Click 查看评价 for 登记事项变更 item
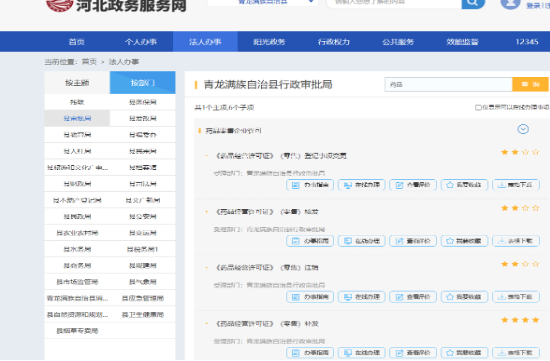The width and height of the screenshot is (550, 361). (x=413, y=185)
